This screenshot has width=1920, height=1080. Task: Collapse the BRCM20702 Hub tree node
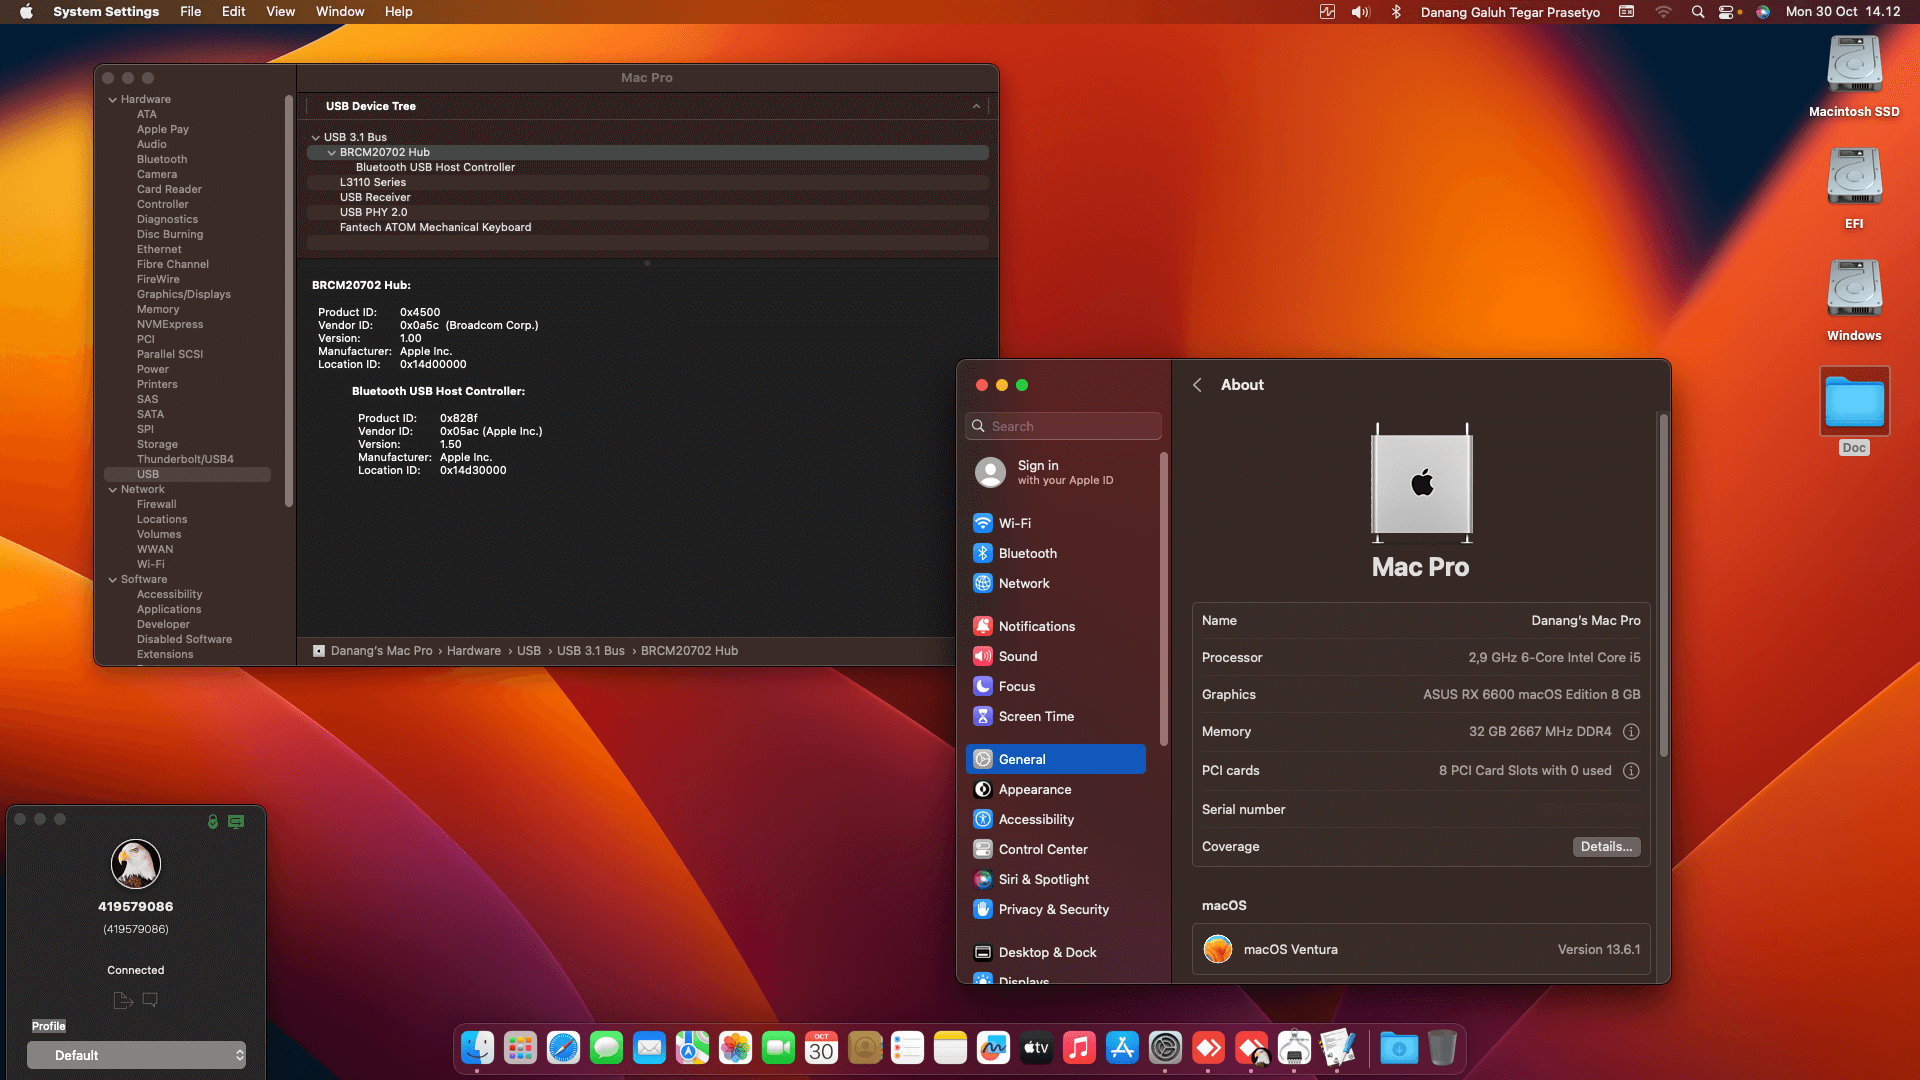(x=332, y=153)
